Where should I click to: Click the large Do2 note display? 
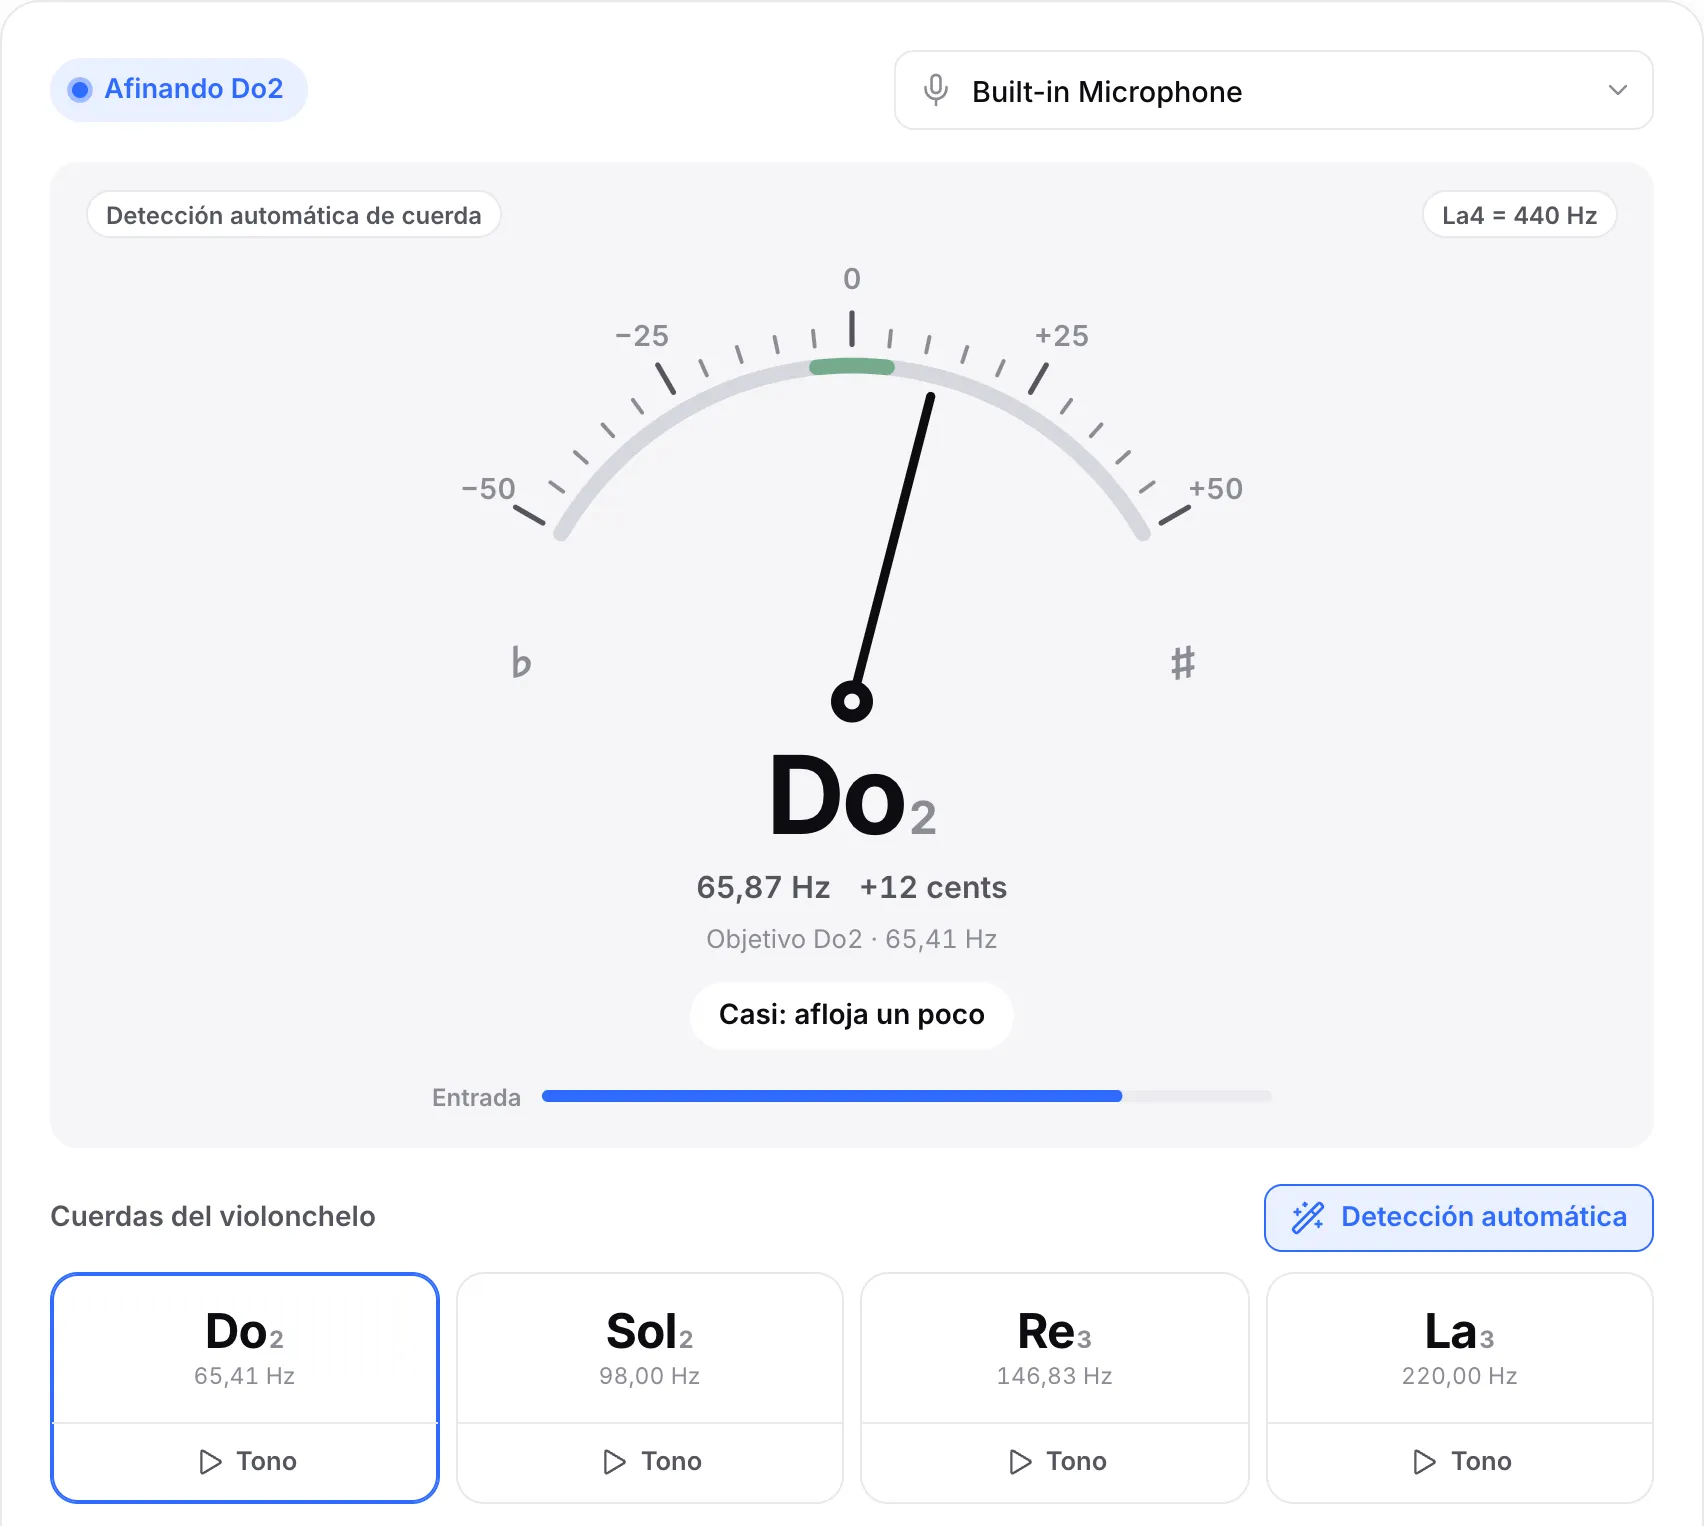[x=852, y=796]
